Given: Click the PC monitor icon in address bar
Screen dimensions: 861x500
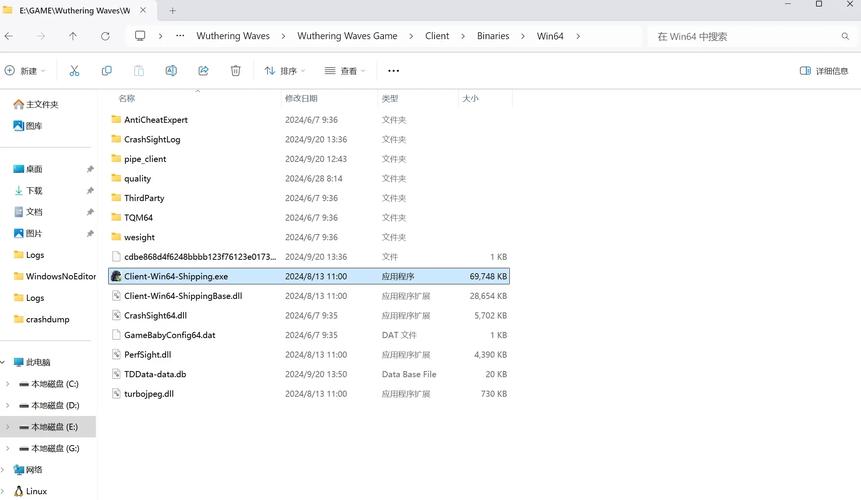Looking at the screenshot, I should click(140, 36).
